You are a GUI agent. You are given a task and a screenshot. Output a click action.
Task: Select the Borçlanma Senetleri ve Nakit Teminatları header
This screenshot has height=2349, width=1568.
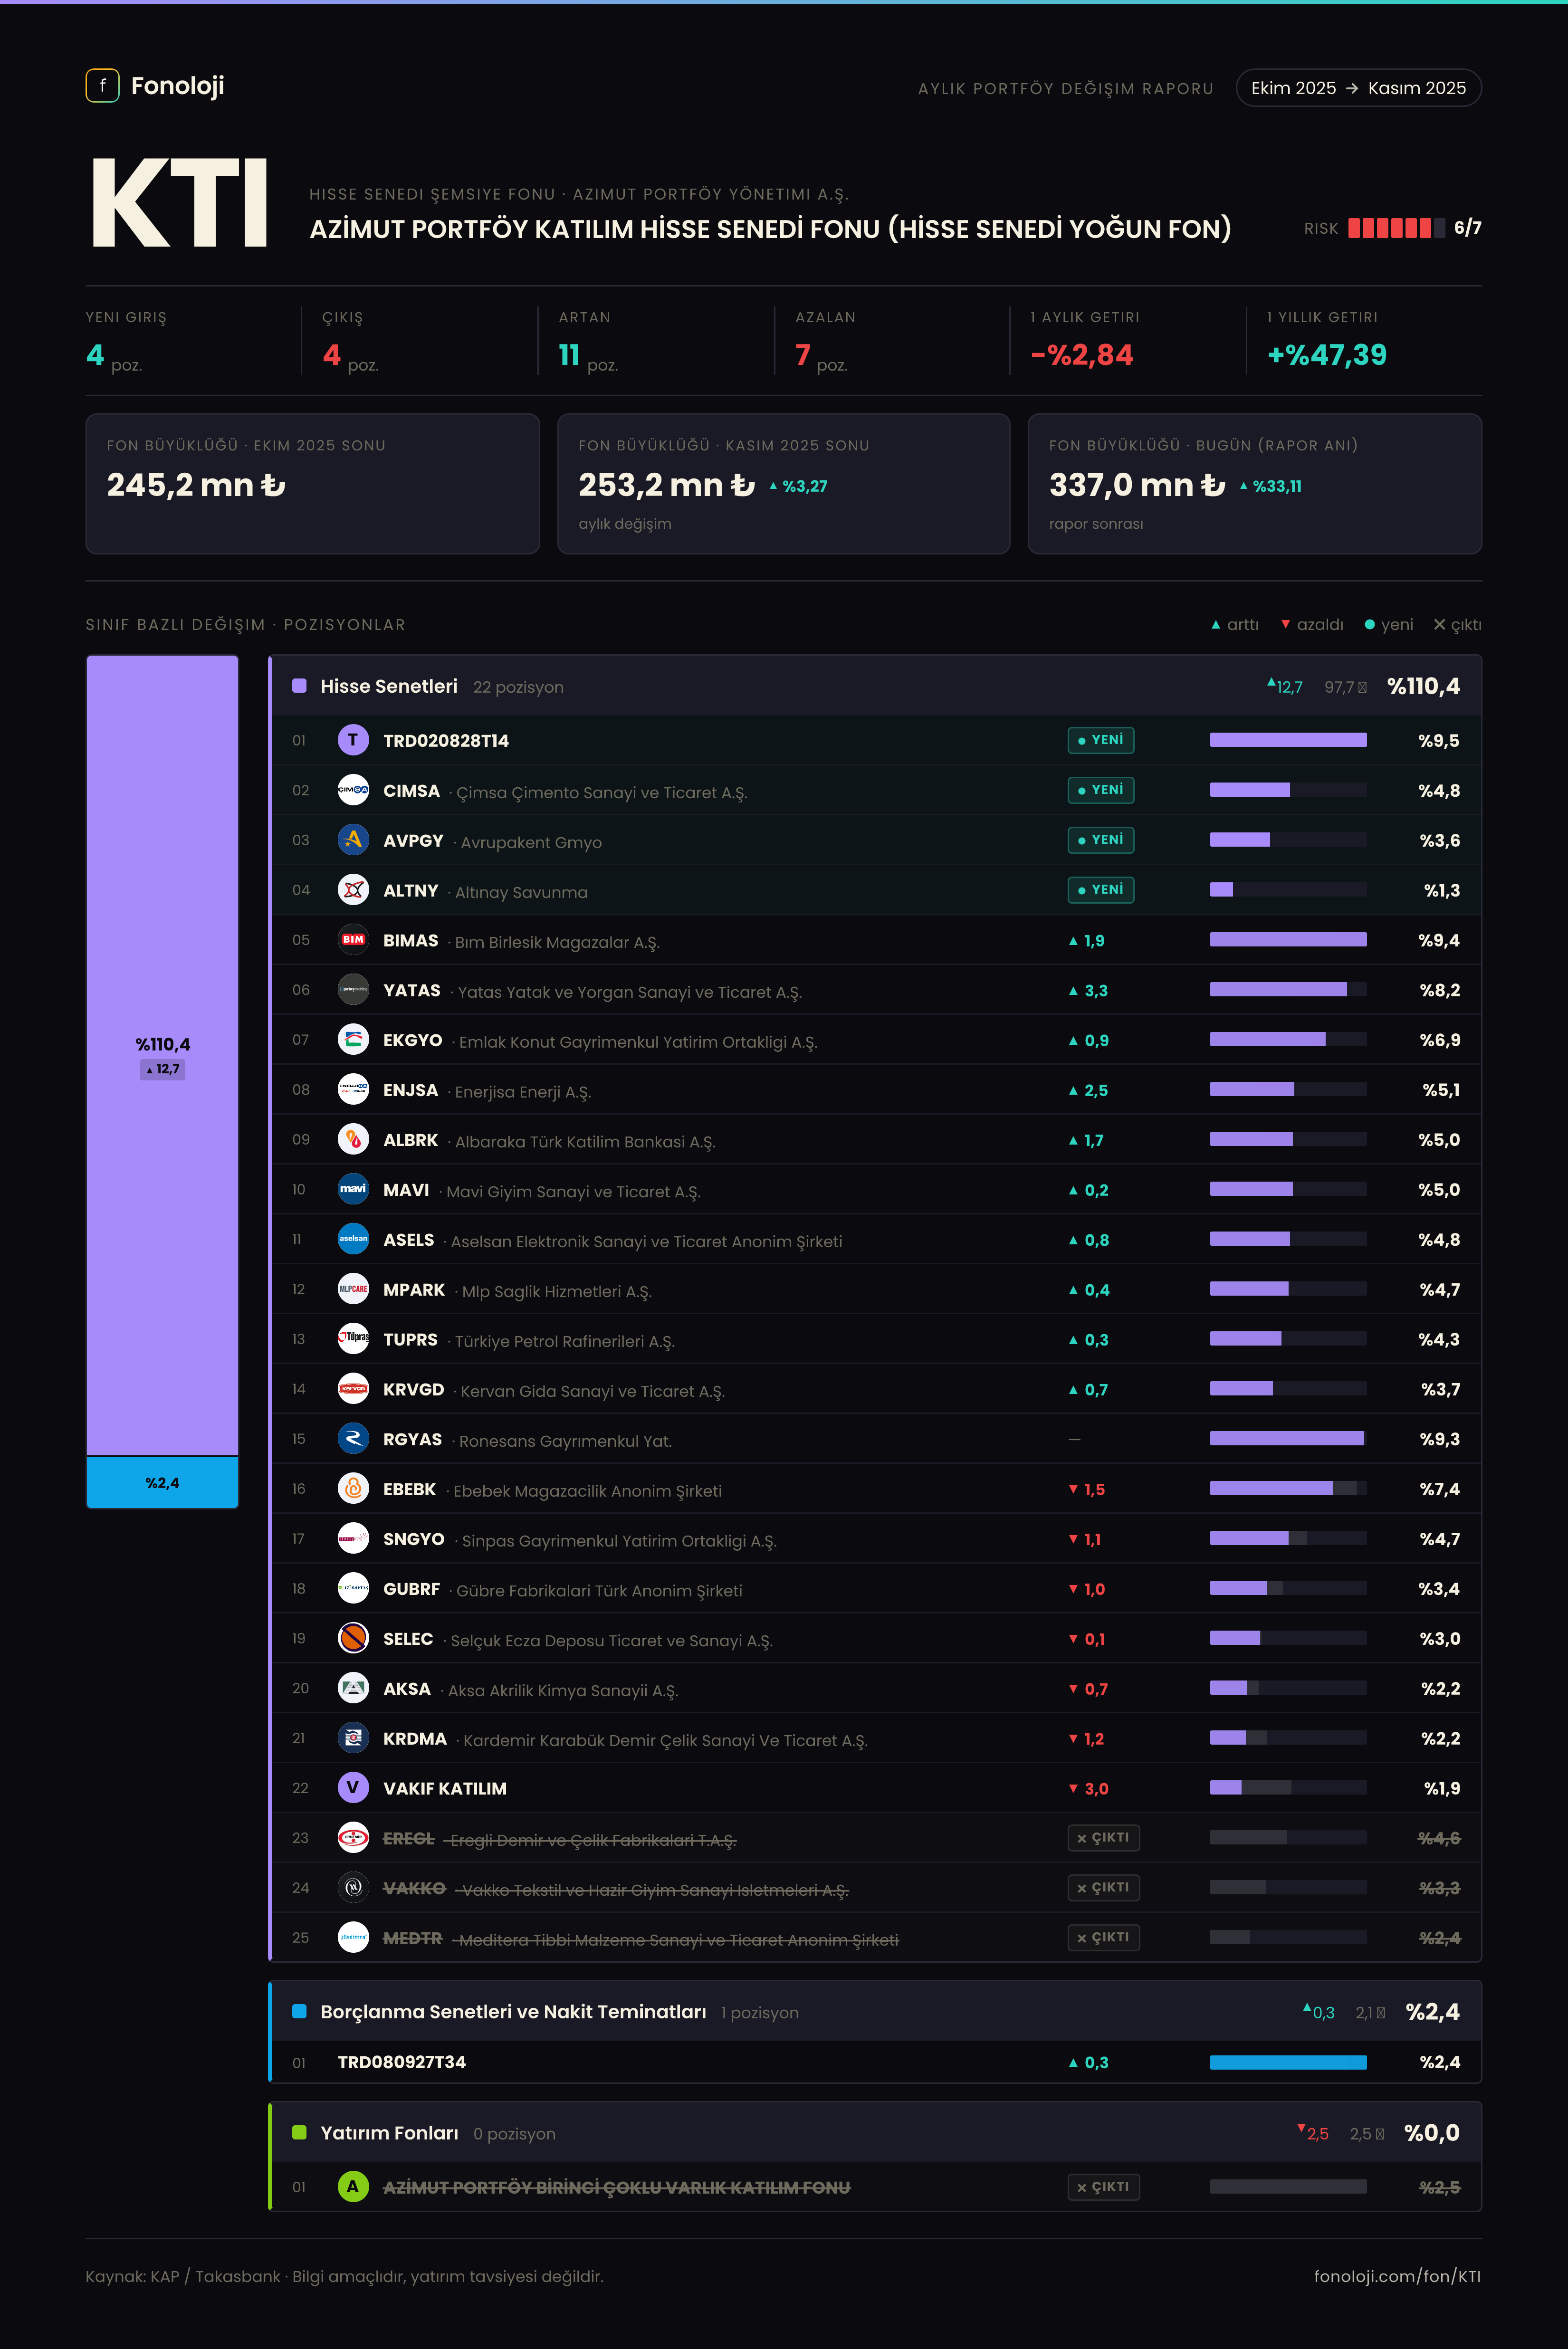(876, 2011)
